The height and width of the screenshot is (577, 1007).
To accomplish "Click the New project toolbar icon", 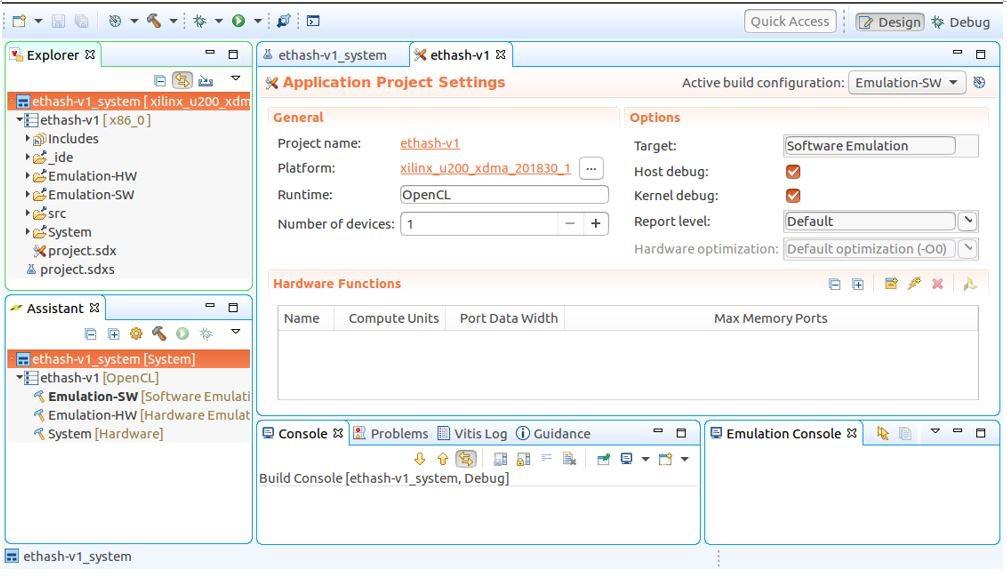I will click(x=19, y=21).
